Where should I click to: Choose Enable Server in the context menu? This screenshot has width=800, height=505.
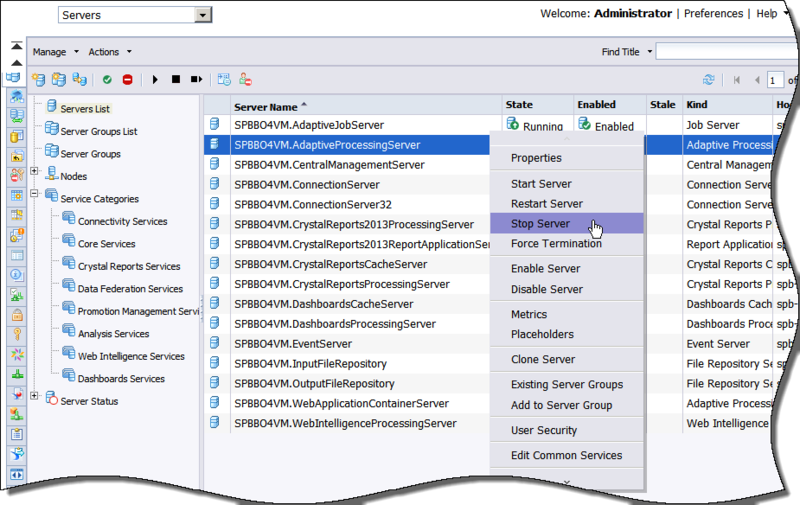(566, 268)
